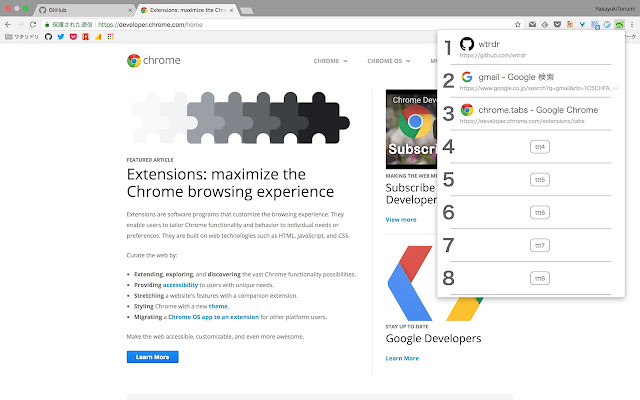Image resolution: width=640 pixels, height=400 pixels.
Task: Open a new tab with the new tab button
Action: [x=247, y=11]
